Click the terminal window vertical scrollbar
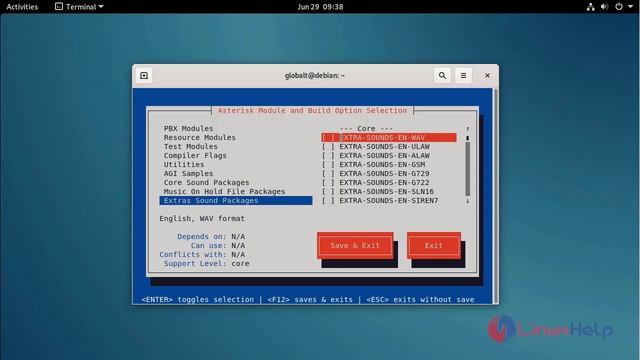 [x=496, y=196]
